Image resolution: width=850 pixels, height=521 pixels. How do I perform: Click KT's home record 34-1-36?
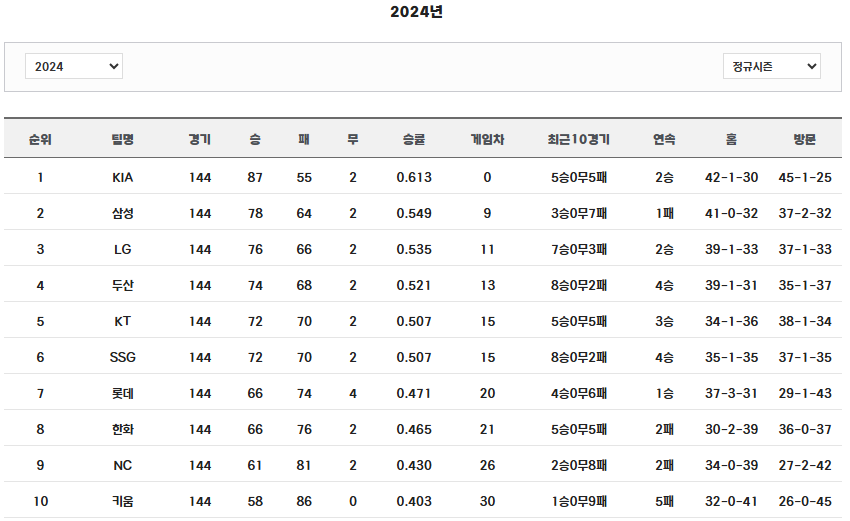point(731,321)
